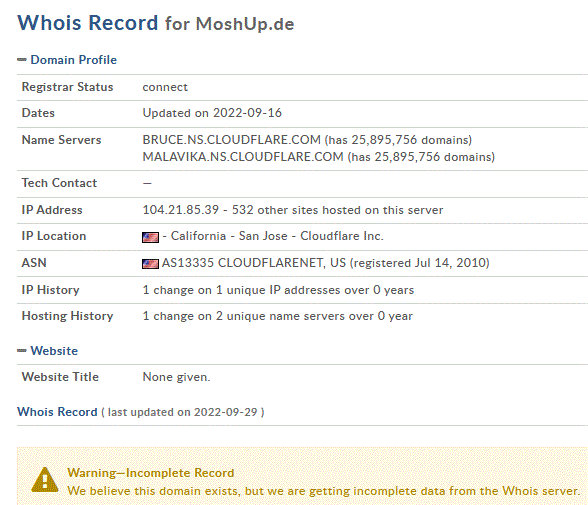Collapse the Domain Profile section

pyautogui.click(x=74, y=60)
